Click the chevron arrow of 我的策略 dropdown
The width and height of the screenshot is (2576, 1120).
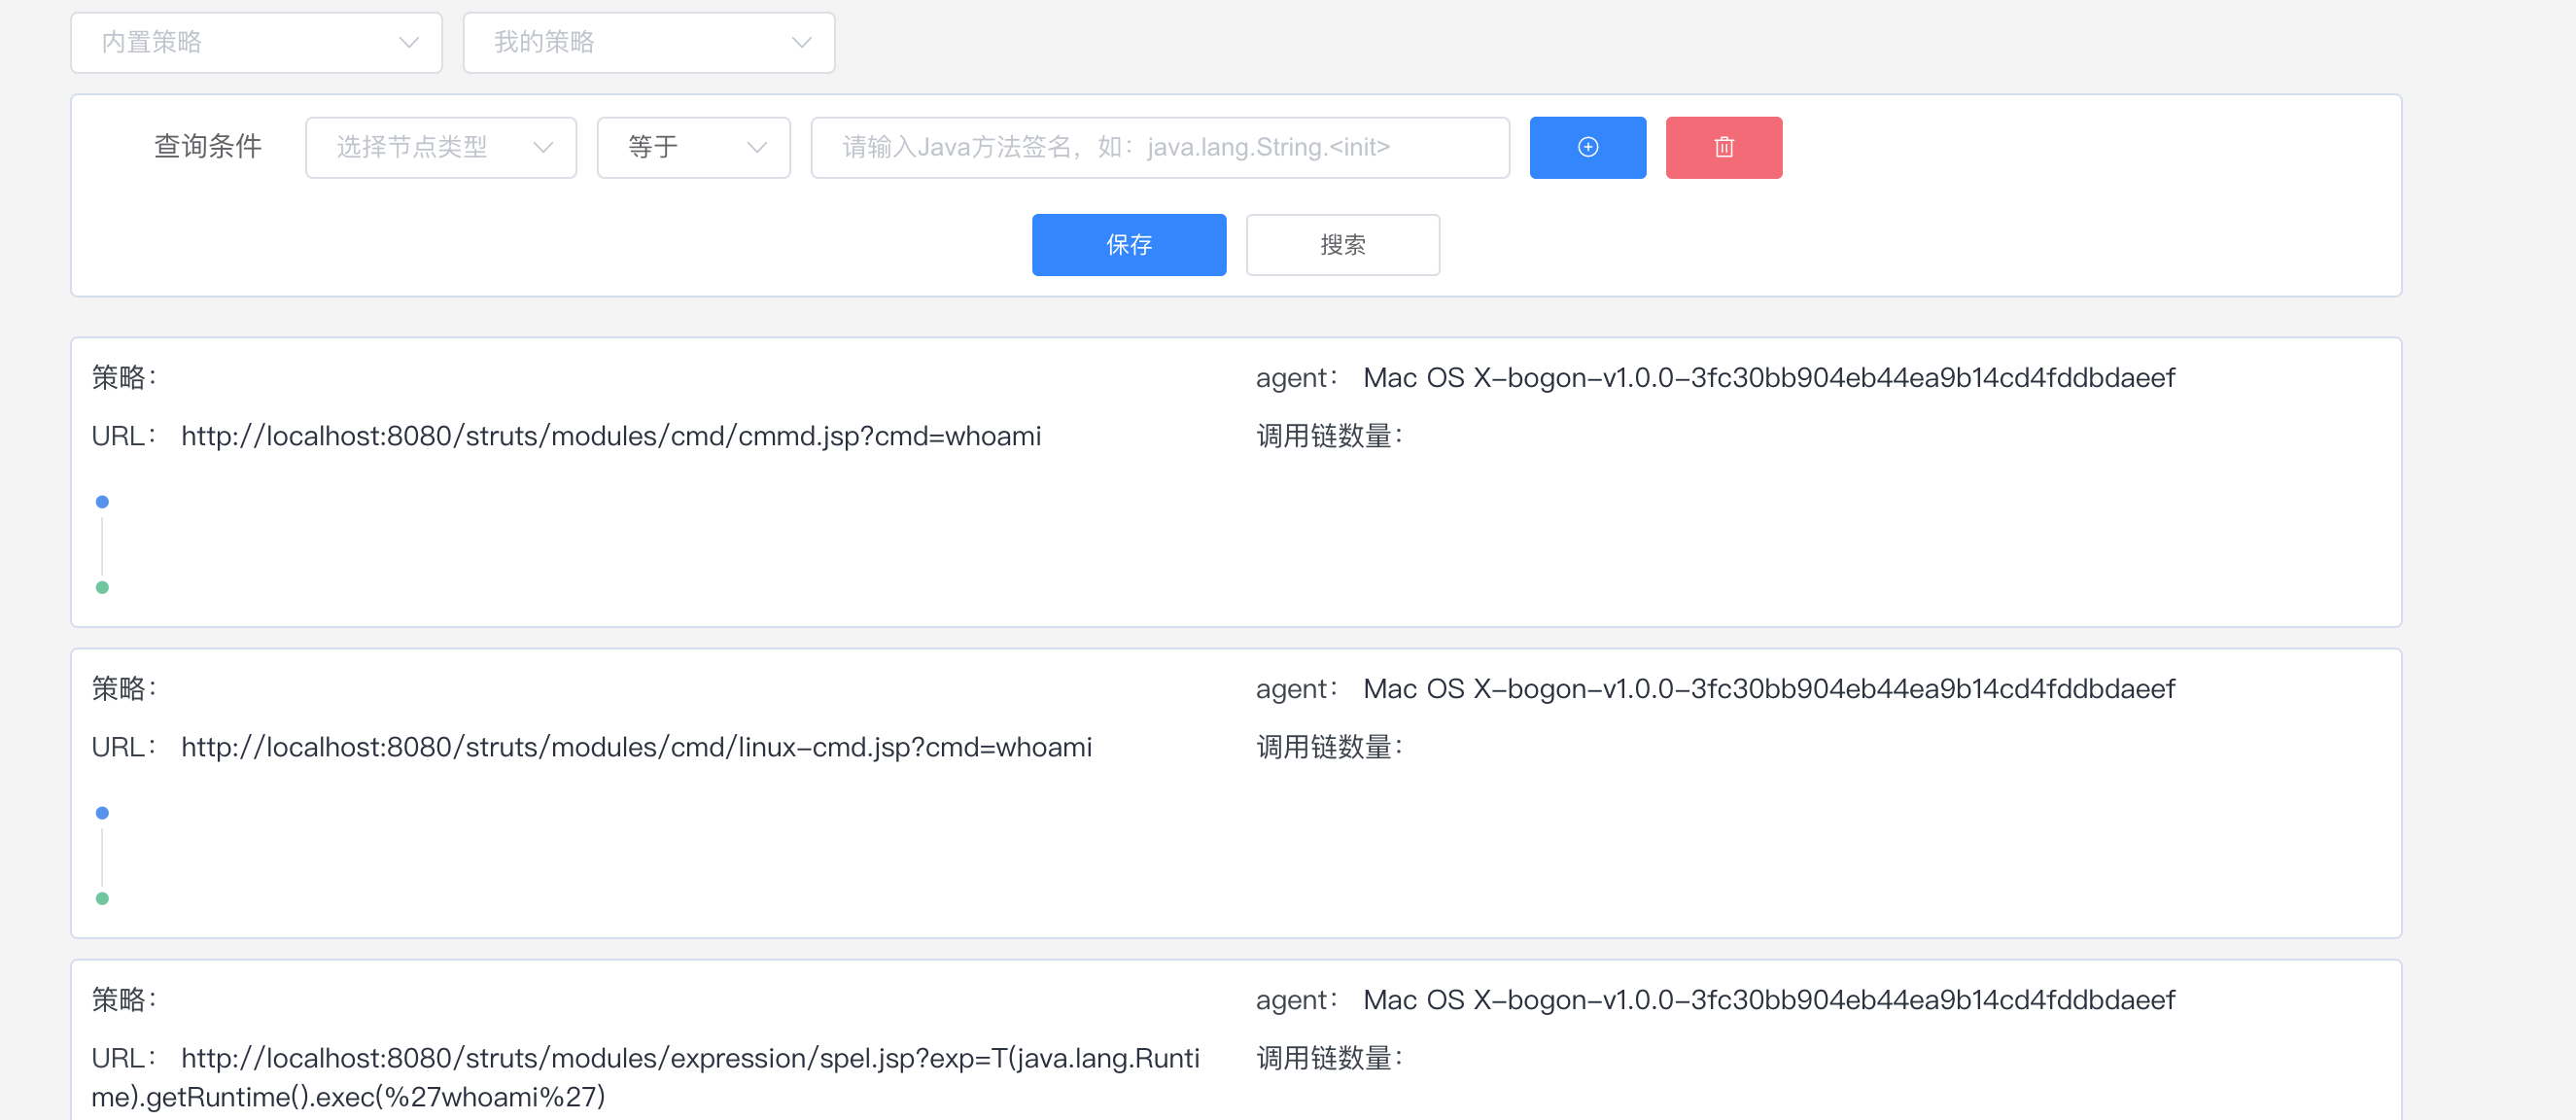(x=801, y=42)
